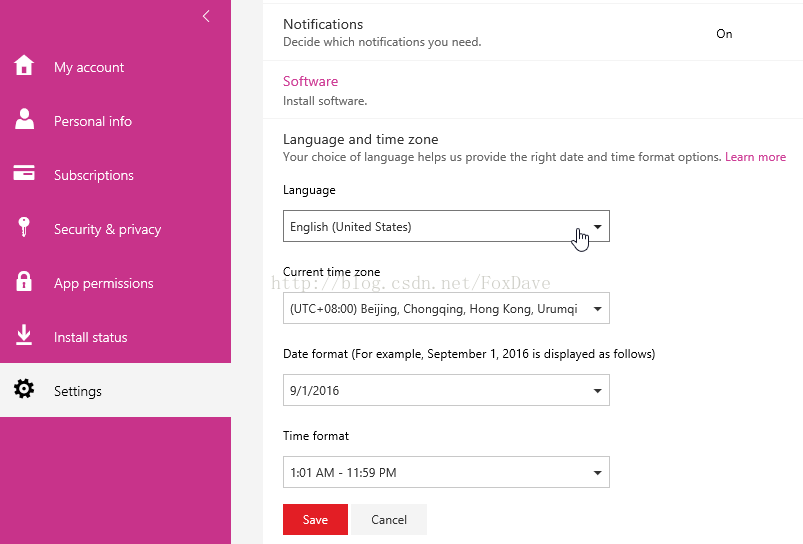Click the Cancel button

[389, 519]
